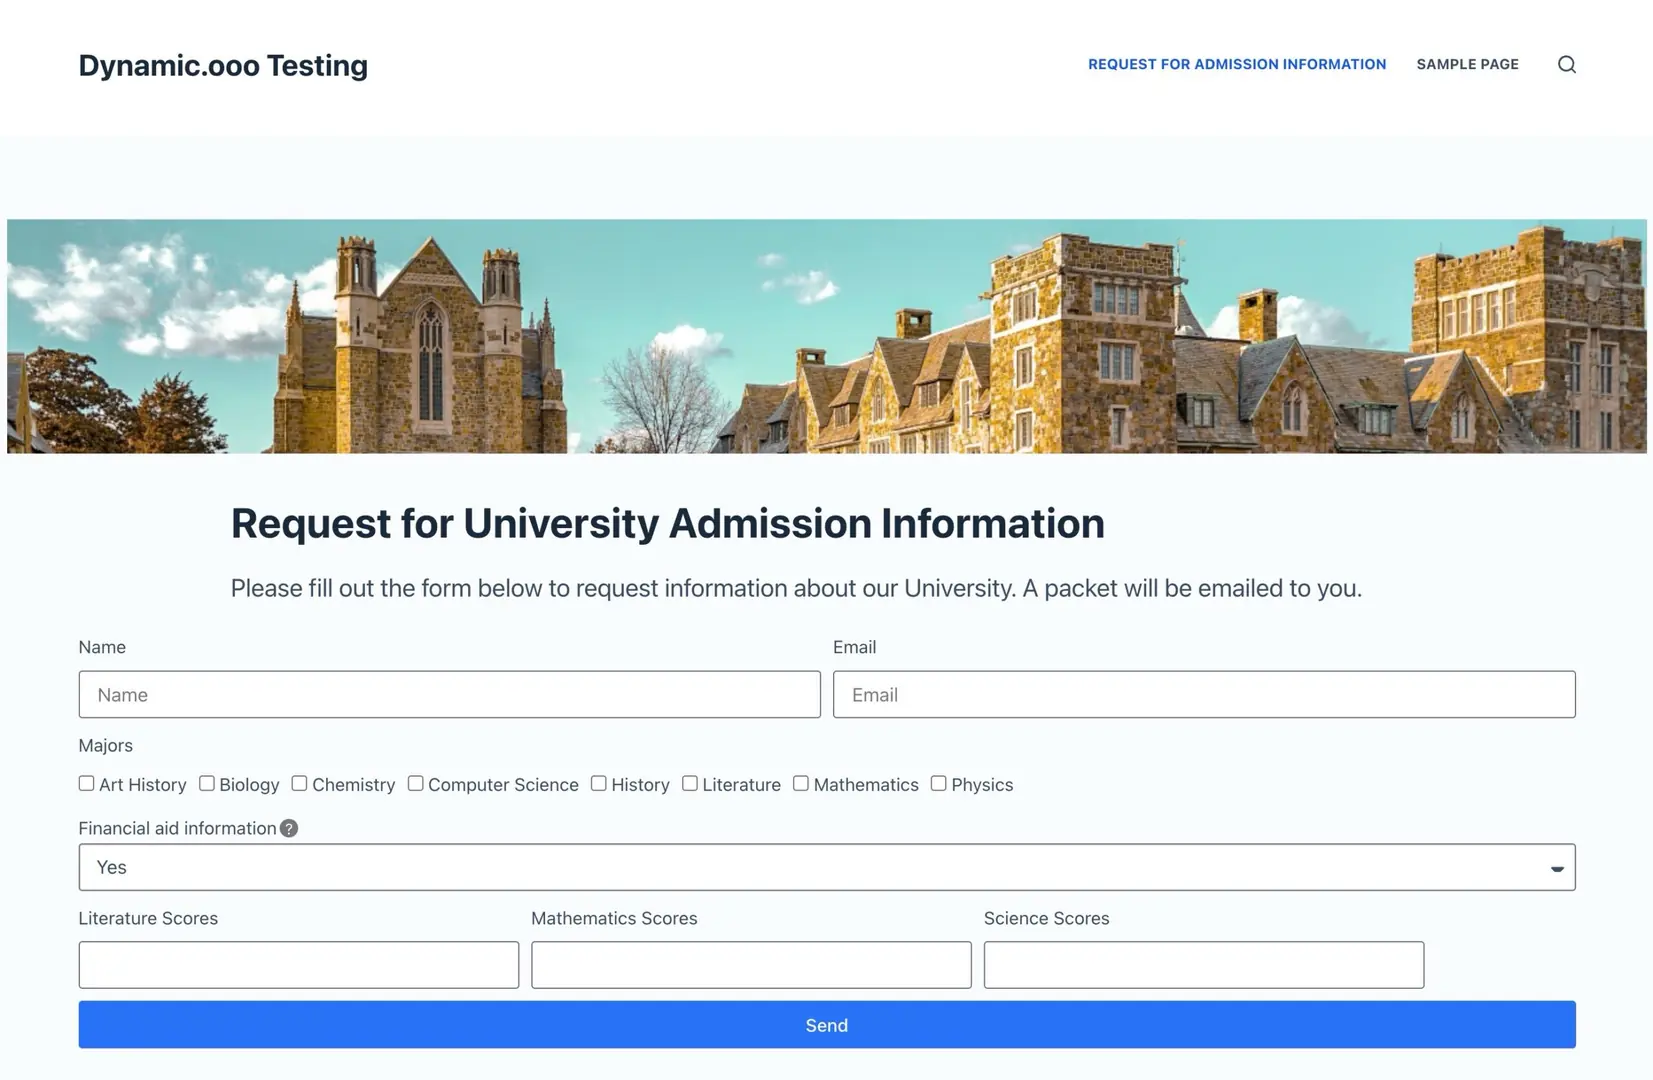Enable the Biology major option
1653x1080 pixels.
tap(207, 783)
